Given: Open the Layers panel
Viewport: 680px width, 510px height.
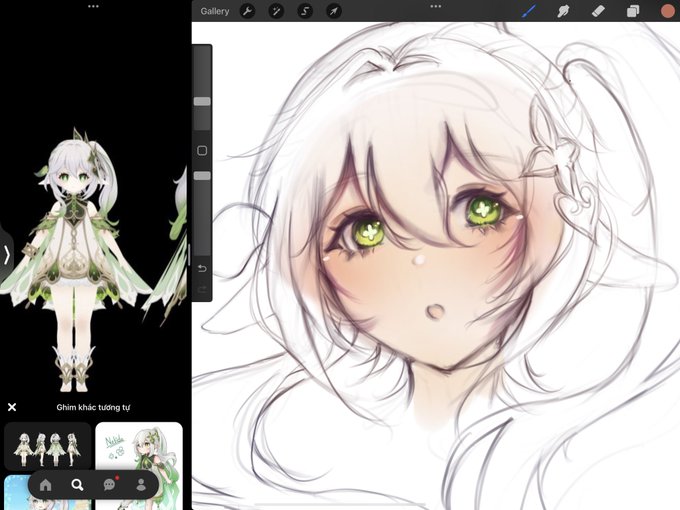Looking at the screenshot, I should [x=633, y=11].
